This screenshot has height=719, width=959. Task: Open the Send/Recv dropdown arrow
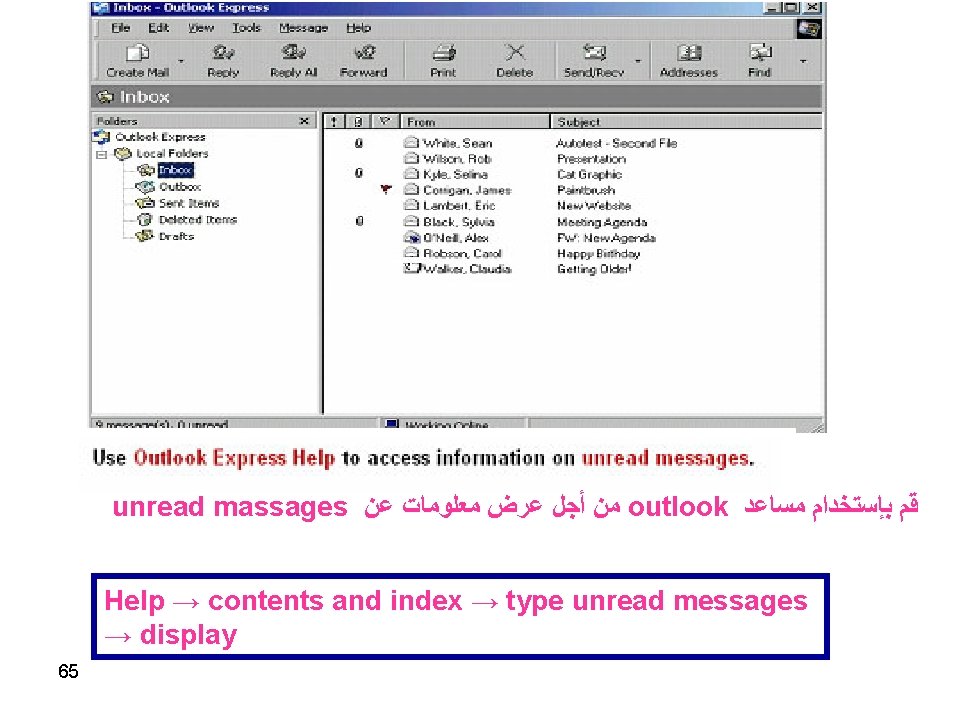[x=638, y=61]
